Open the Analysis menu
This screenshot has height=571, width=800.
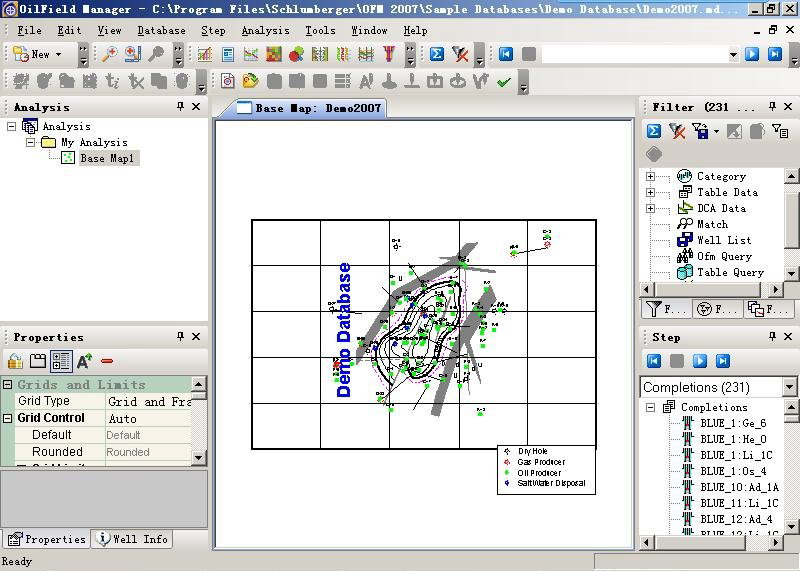coord(265,31)
